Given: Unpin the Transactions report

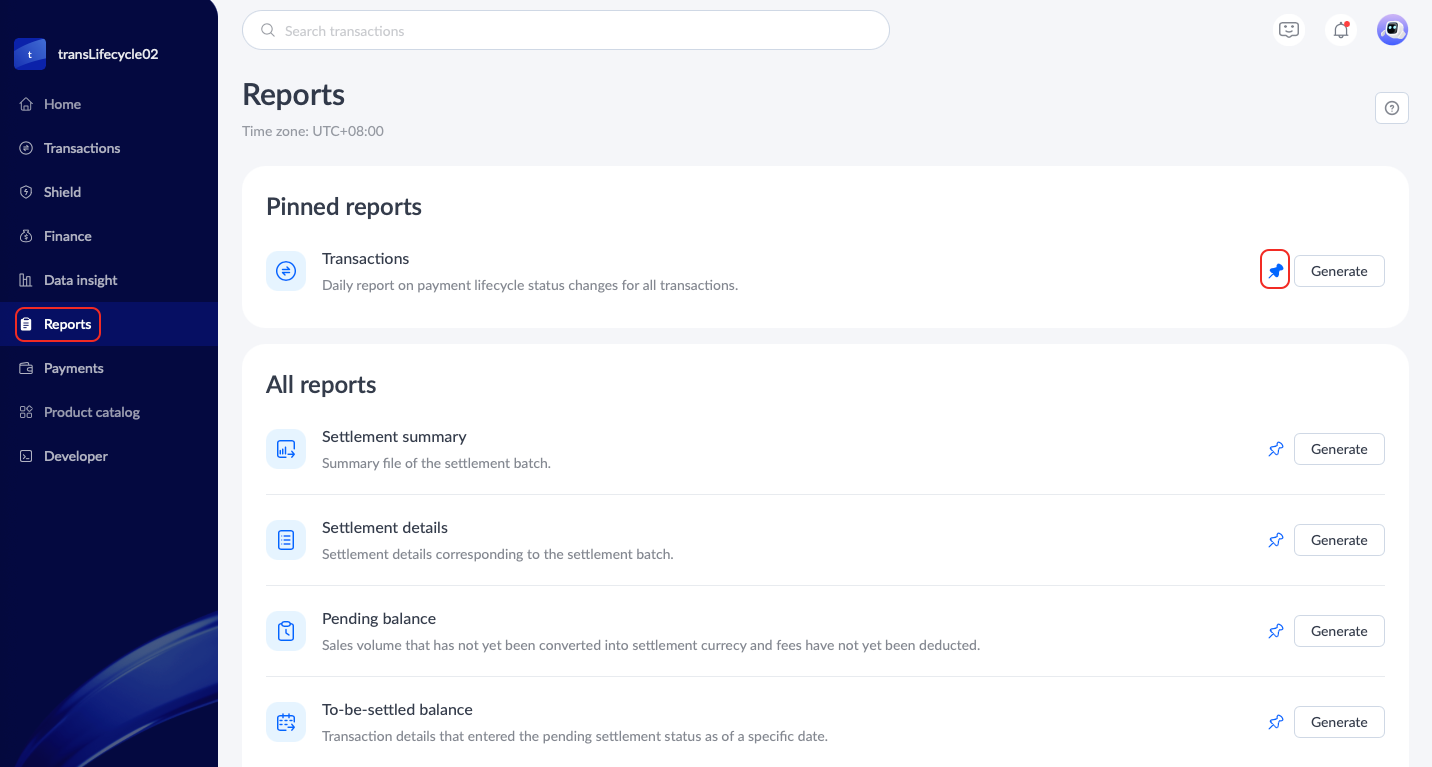Looking at the screenshot, I should point(1275,271).
